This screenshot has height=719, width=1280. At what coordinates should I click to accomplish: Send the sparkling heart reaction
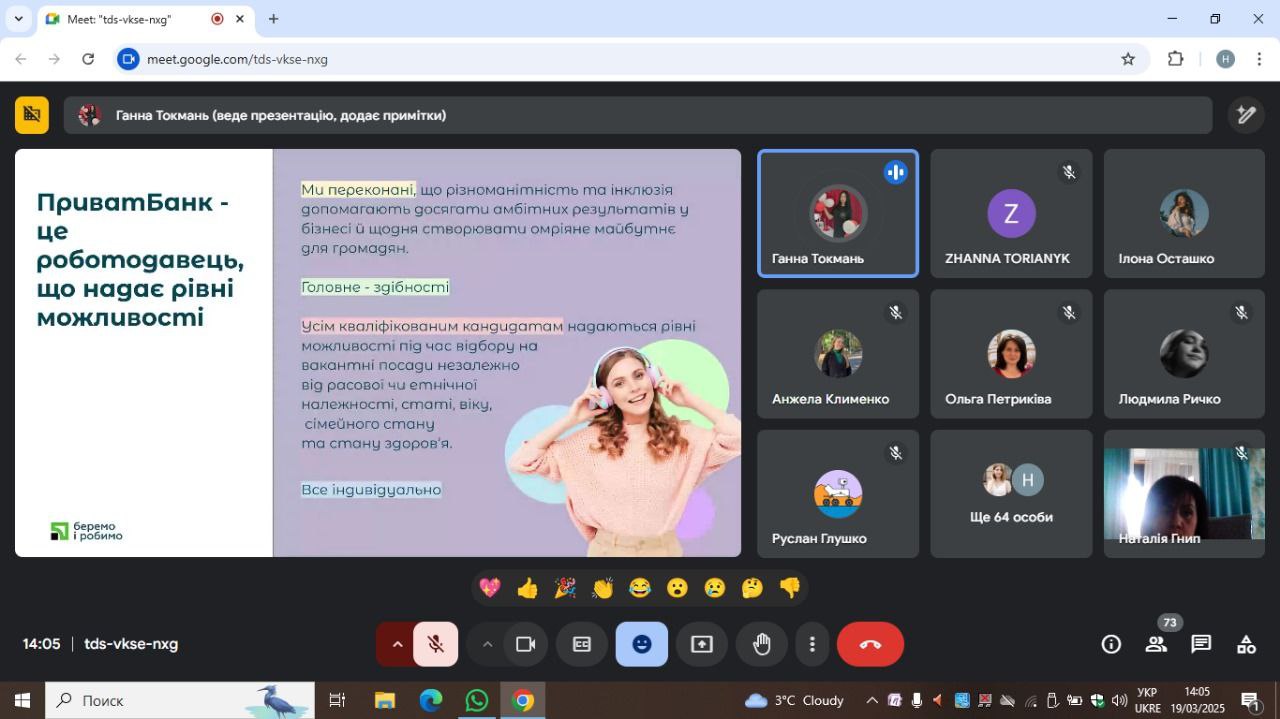(x=490, y=588)
